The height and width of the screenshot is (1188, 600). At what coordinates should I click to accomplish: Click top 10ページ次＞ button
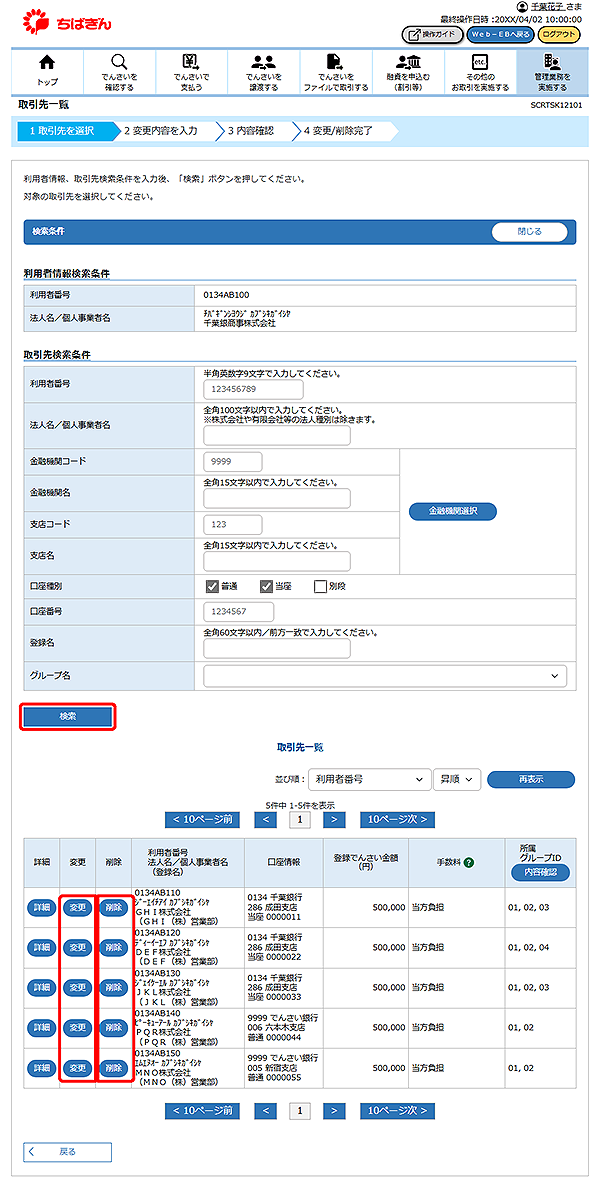coord(397,819)
